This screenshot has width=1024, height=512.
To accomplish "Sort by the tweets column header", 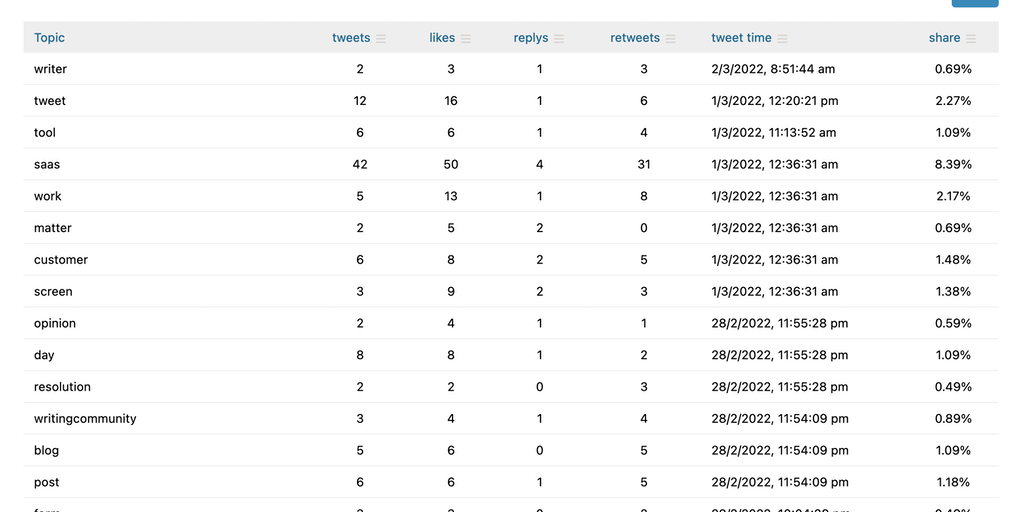I will click(x=351, y=38).
